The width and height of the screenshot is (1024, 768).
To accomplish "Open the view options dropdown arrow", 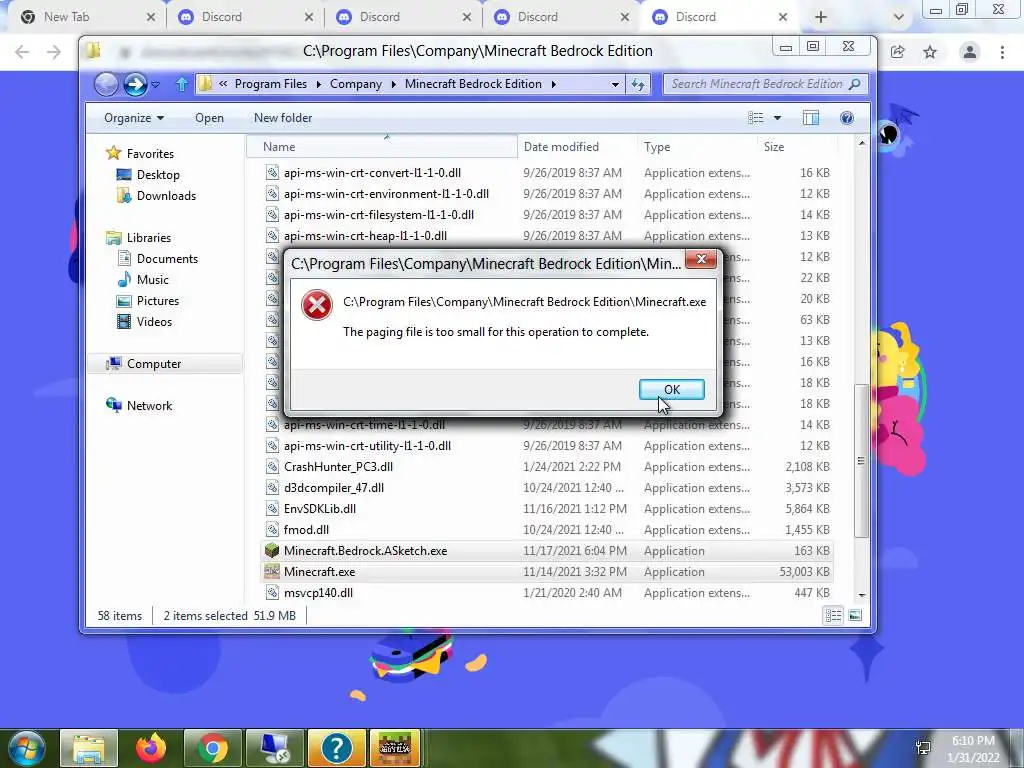I will point(777,118).
